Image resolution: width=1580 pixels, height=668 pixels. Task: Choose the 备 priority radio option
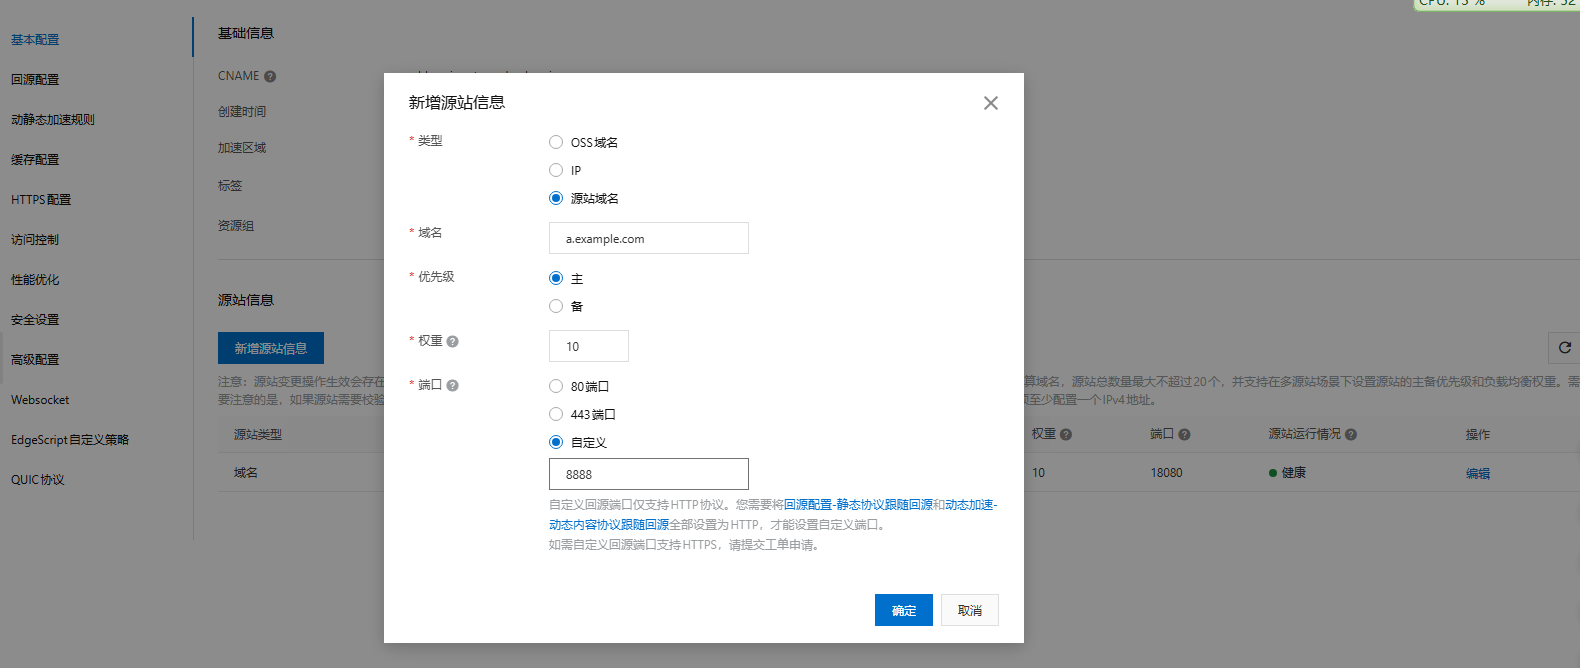coord(556,306)
